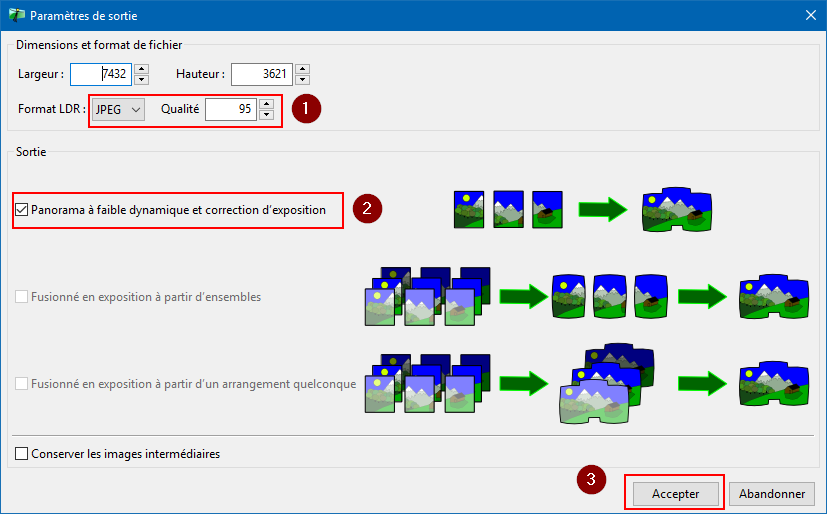Viewport: 827px width, 514px height.
Task: Click the Accepter button
Action: point(676,494)
